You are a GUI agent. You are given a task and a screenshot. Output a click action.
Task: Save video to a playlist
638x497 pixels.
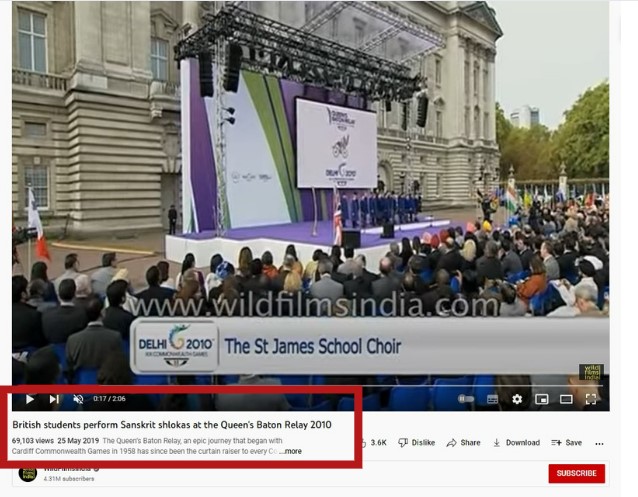point(567,442)
